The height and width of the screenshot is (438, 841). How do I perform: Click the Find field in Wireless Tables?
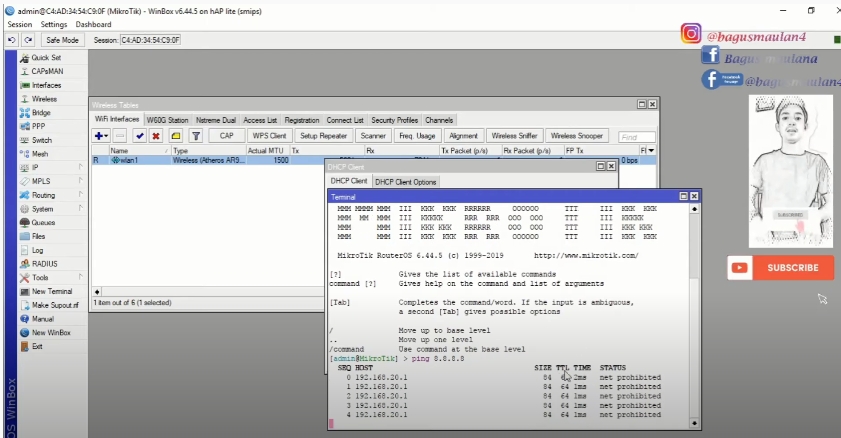[636, 137]
